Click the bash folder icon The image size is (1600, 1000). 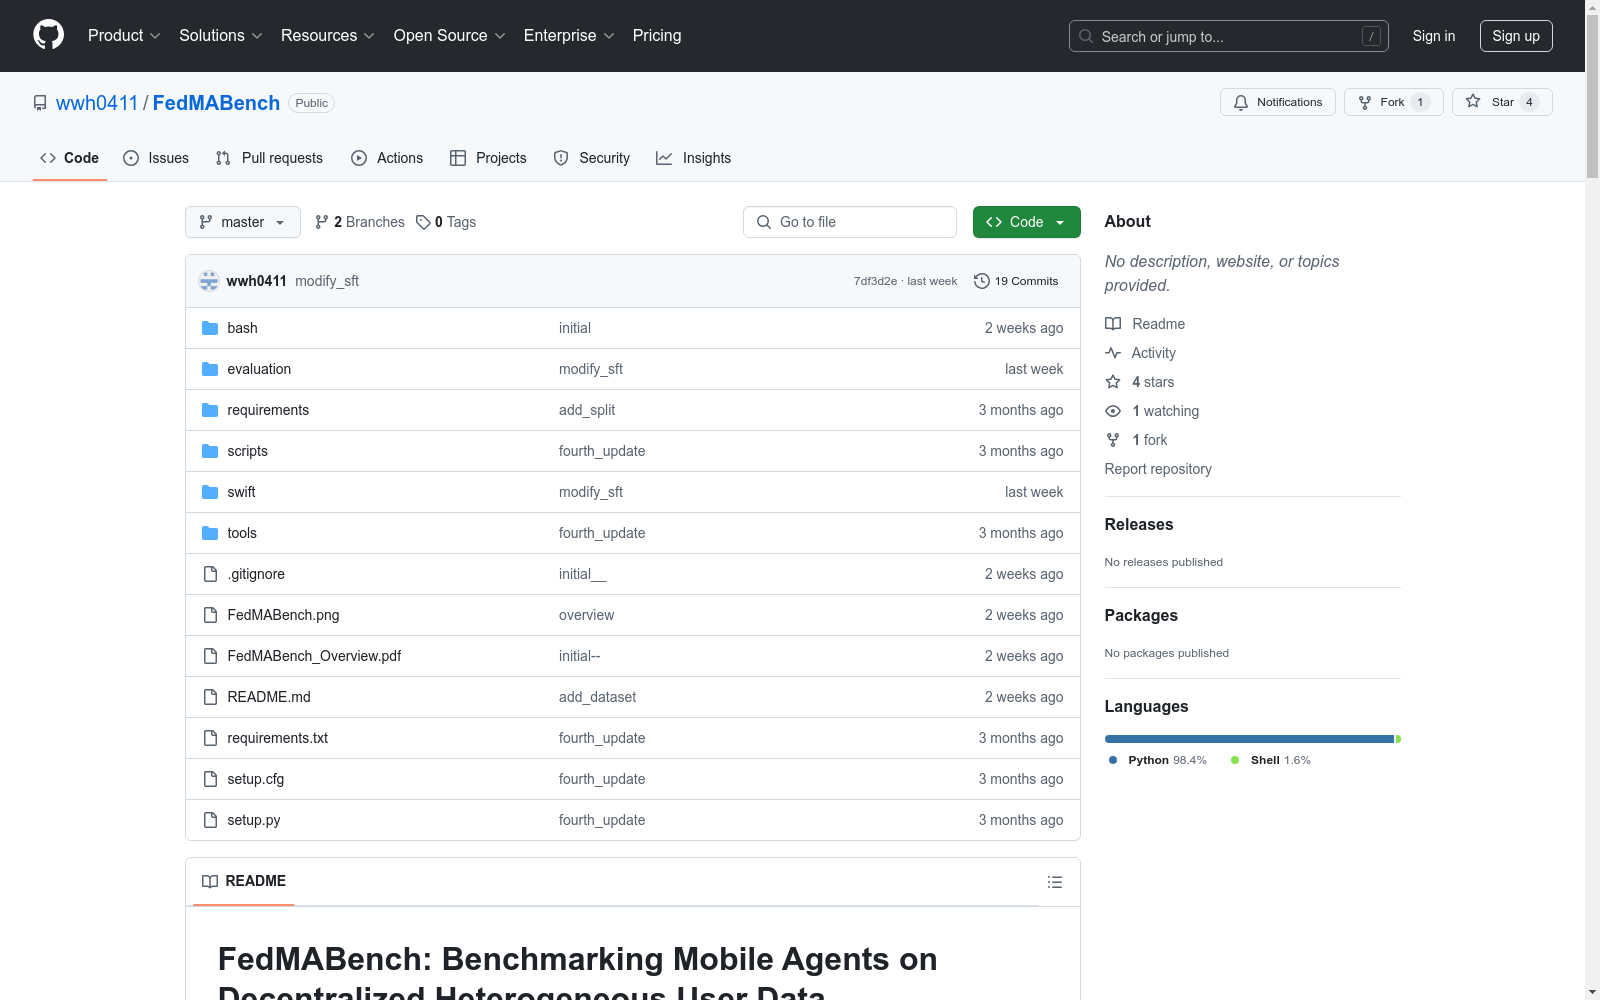210,328
